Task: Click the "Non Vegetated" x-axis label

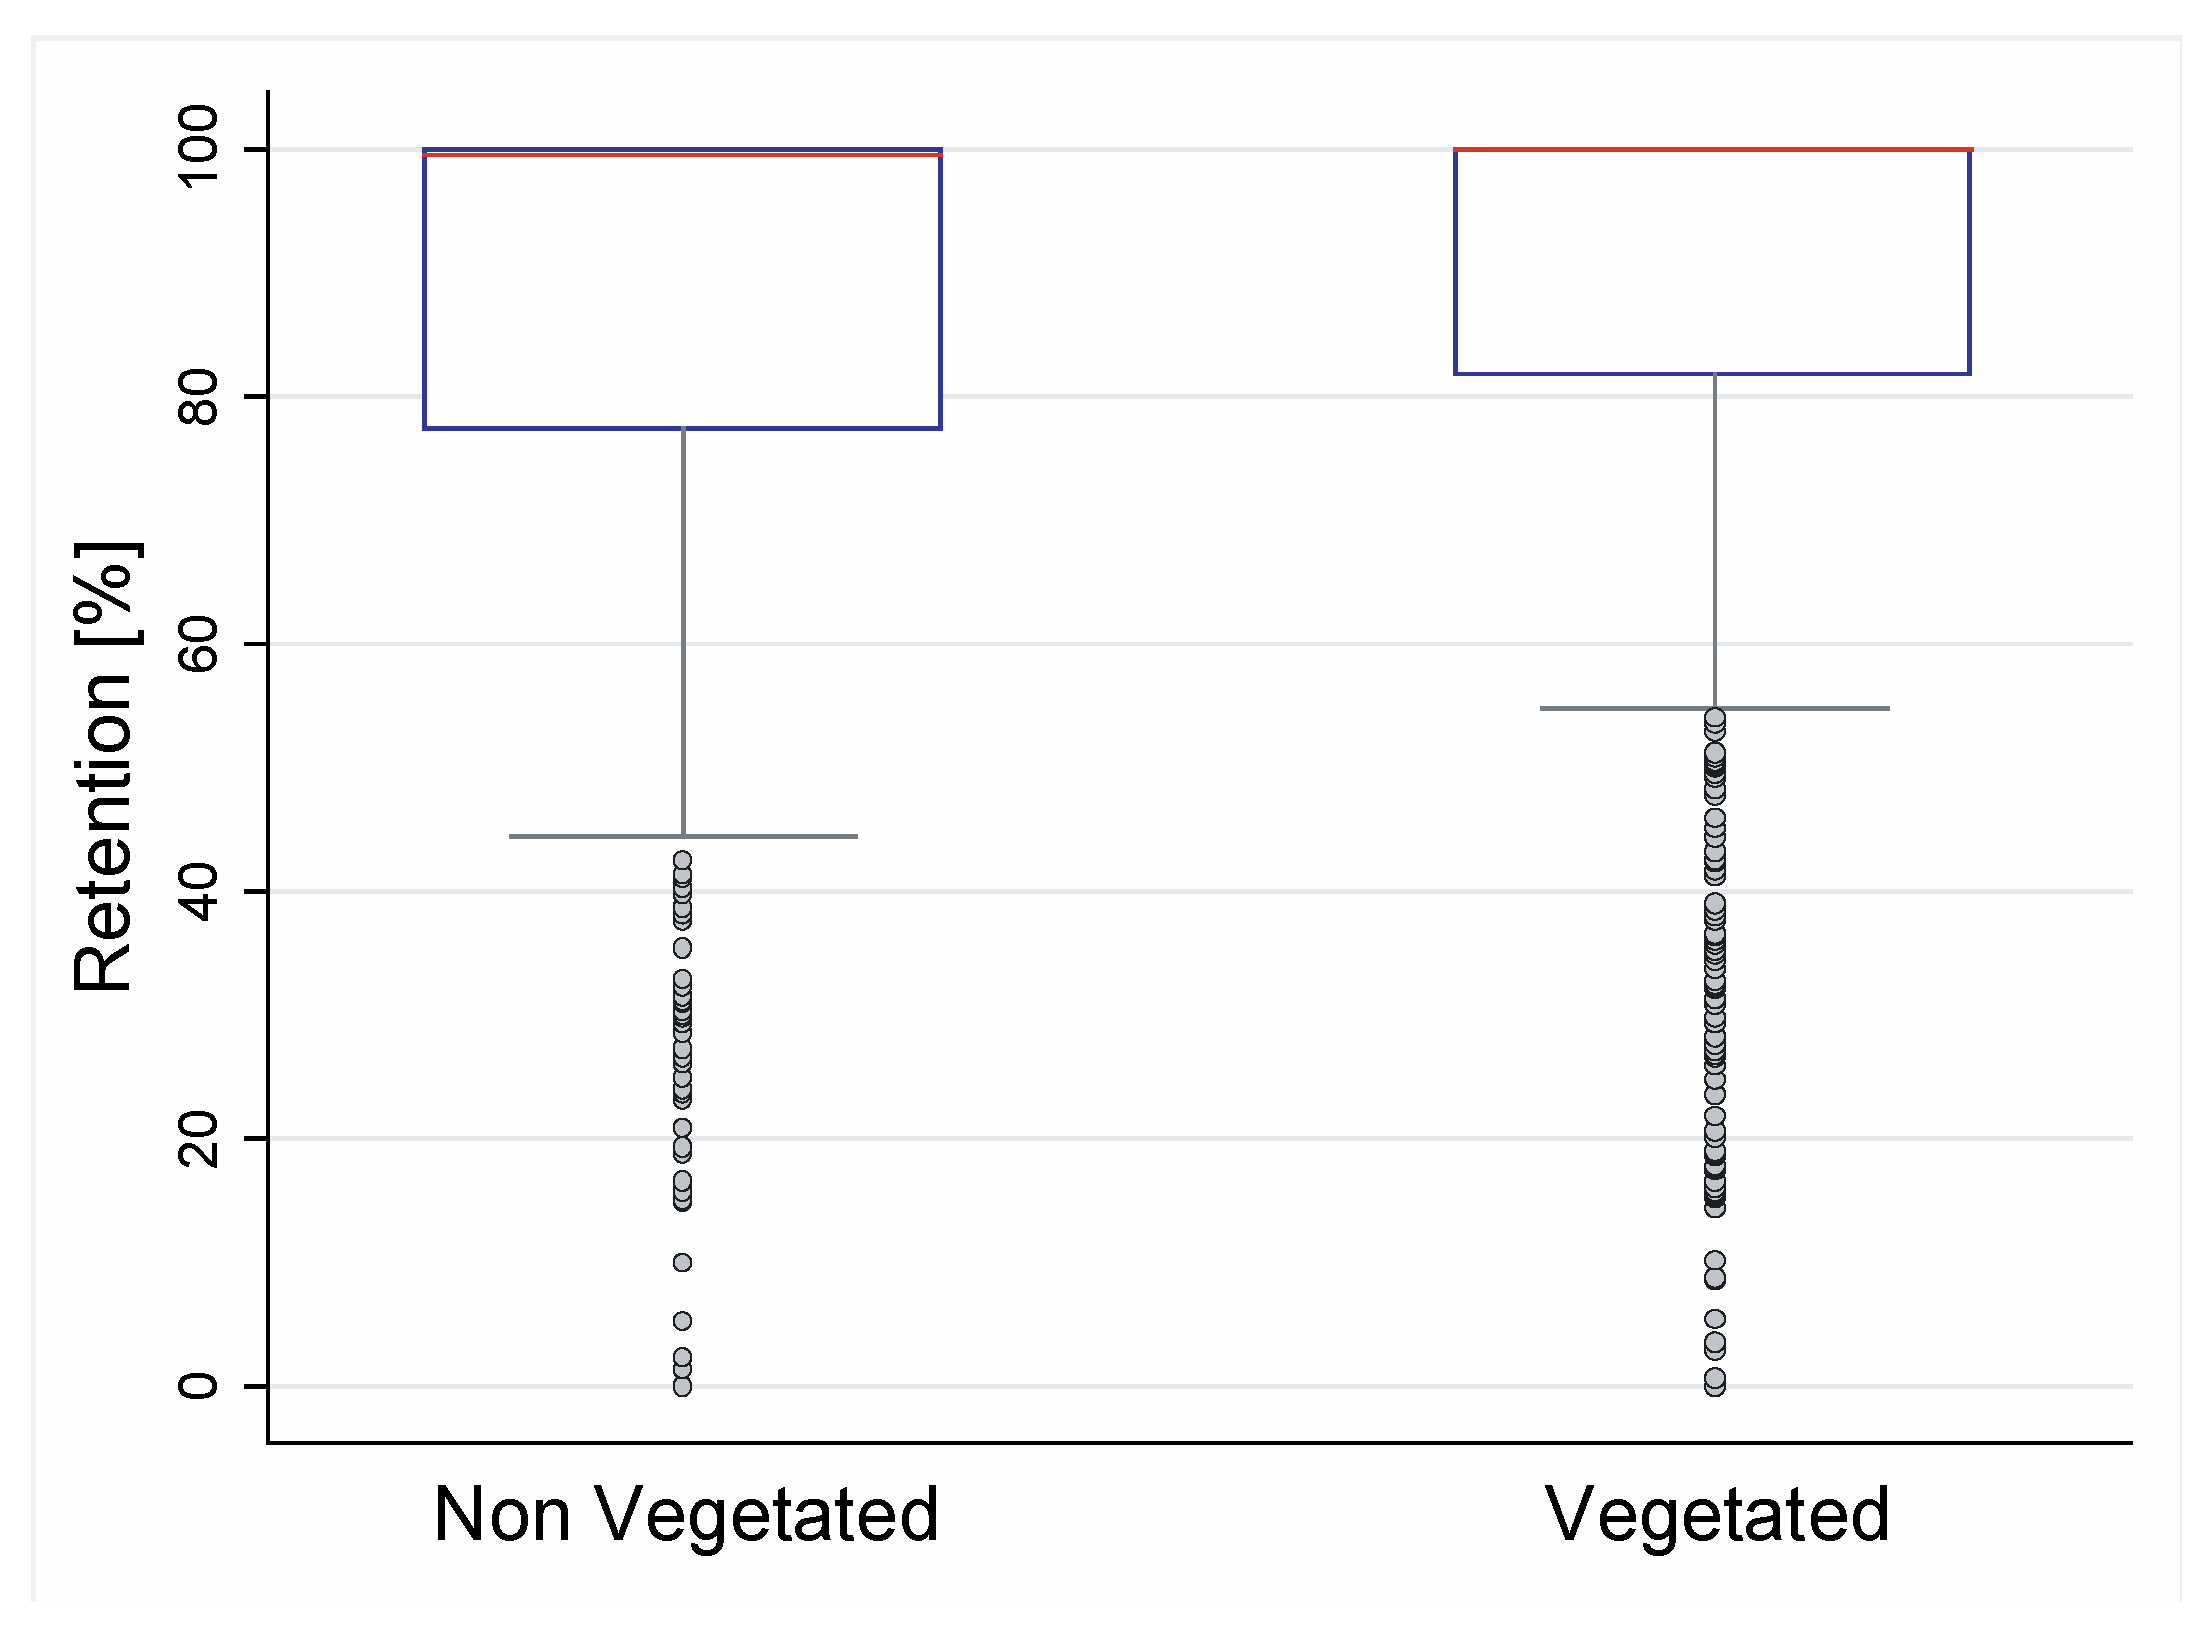Action: tap(686, 1515)
